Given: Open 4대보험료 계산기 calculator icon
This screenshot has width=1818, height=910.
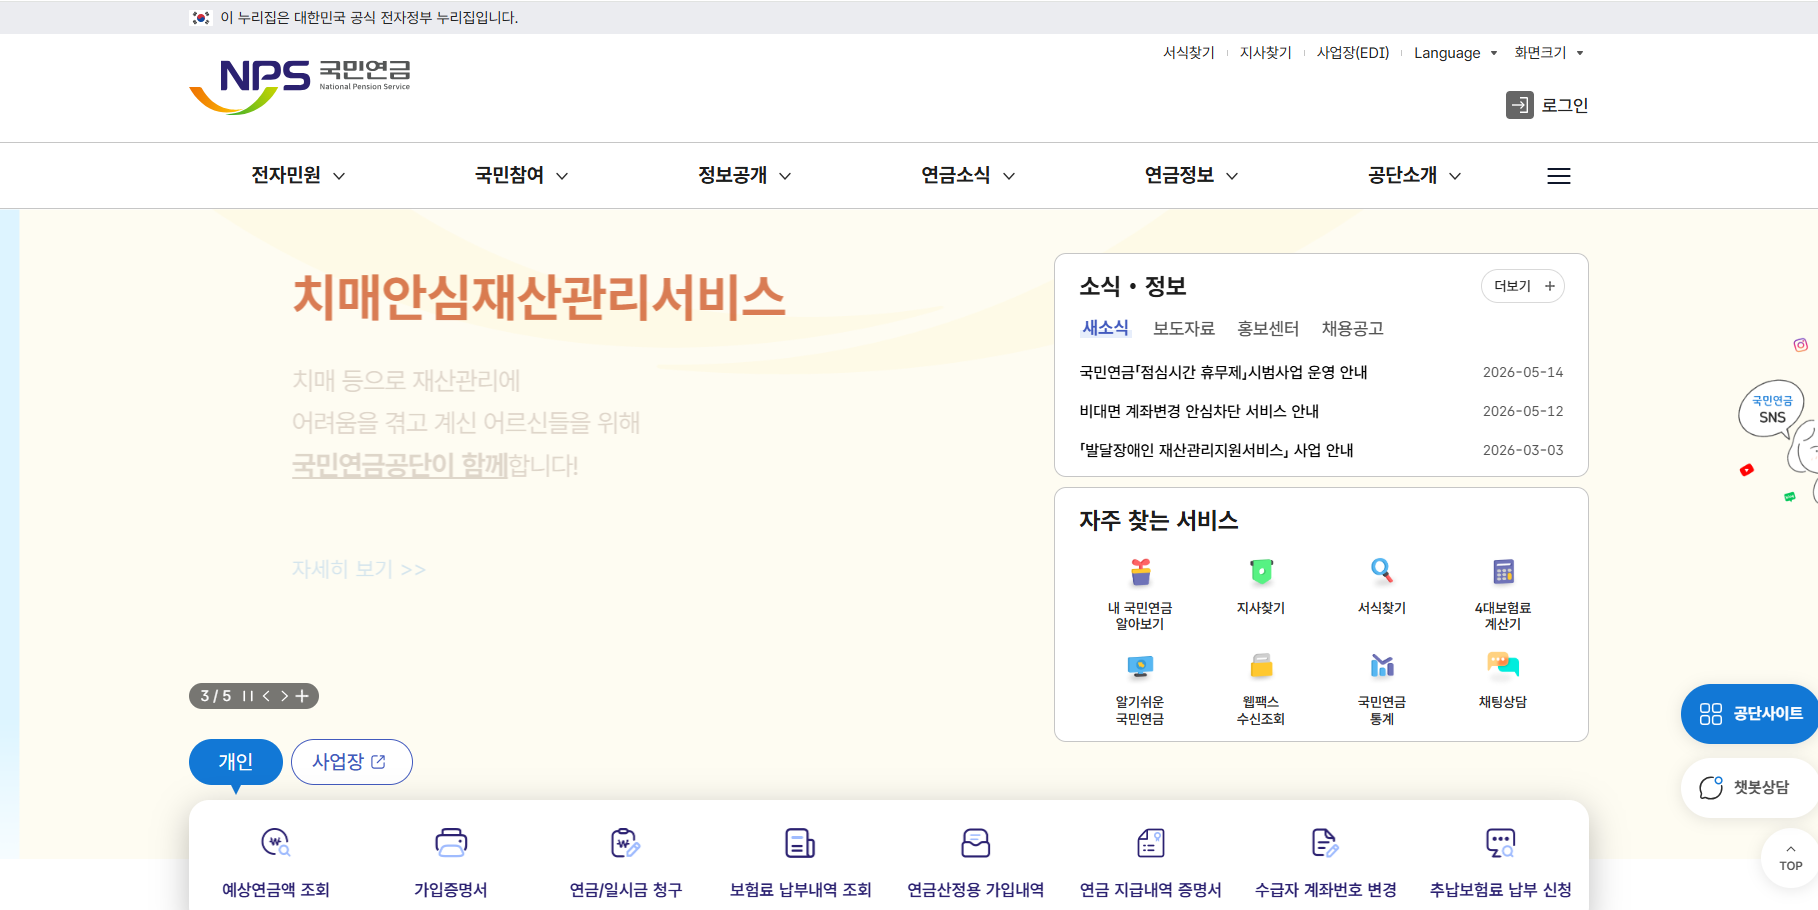Looking at the screenshot, I should pyautogui.click(x=1503, y=572).
